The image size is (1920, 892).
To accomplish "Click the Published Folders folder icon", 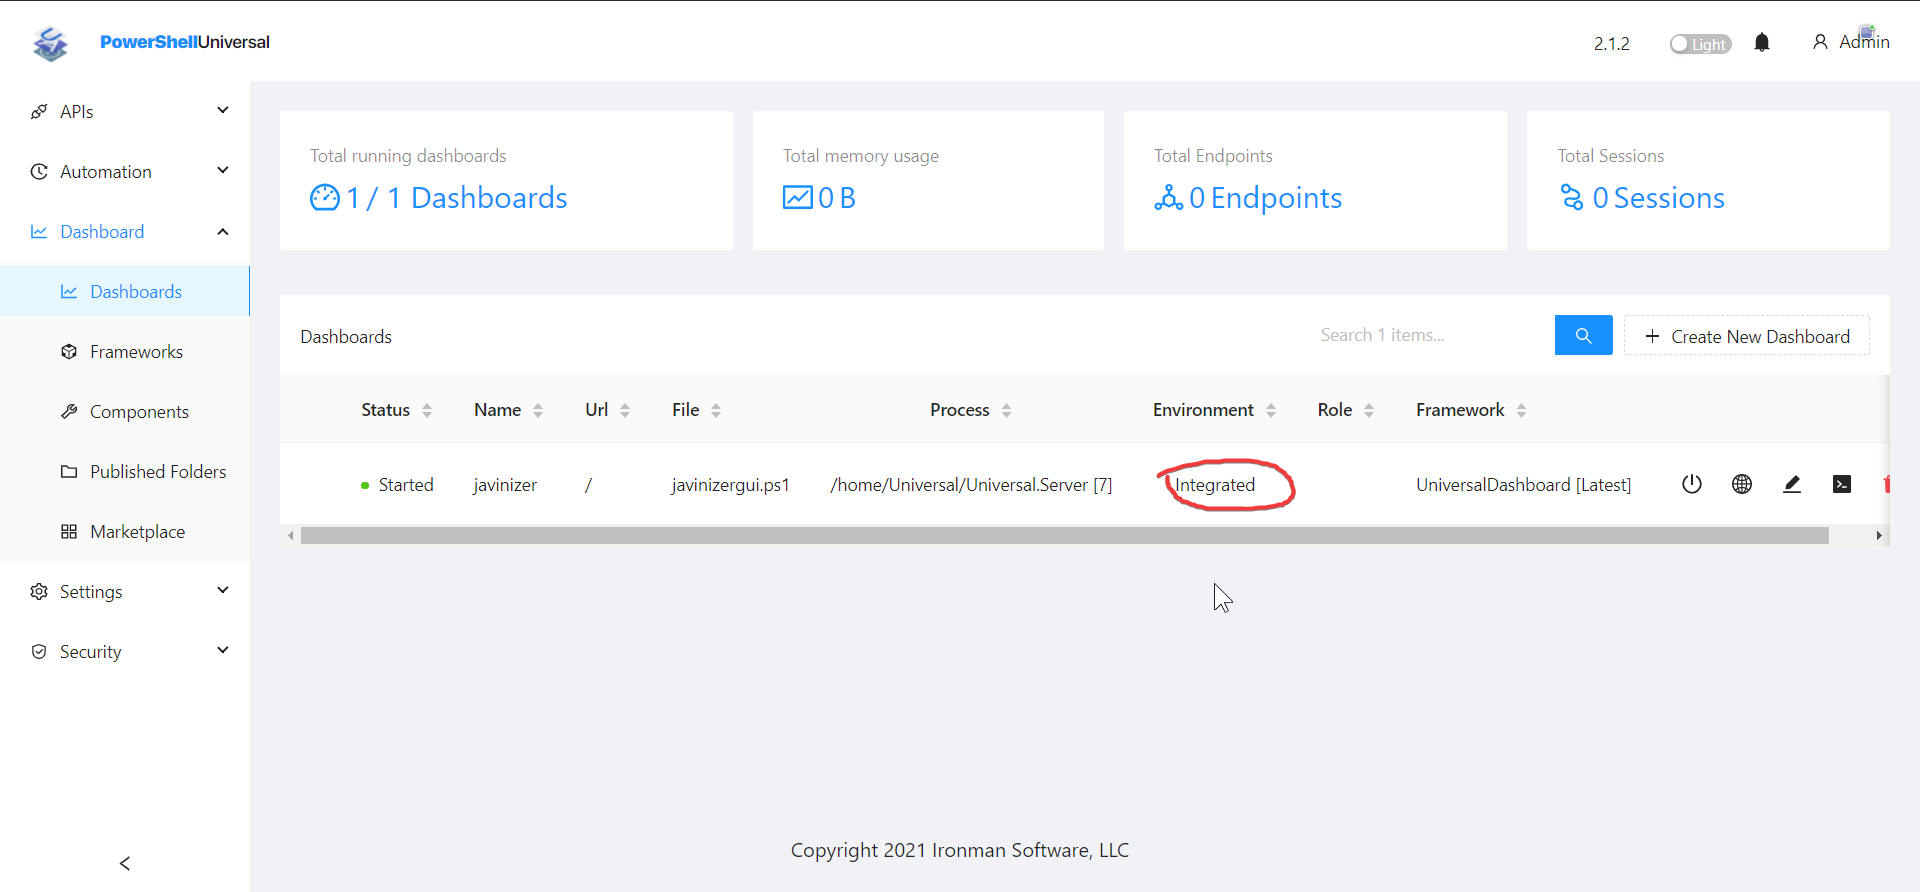I will pos(69,471).
